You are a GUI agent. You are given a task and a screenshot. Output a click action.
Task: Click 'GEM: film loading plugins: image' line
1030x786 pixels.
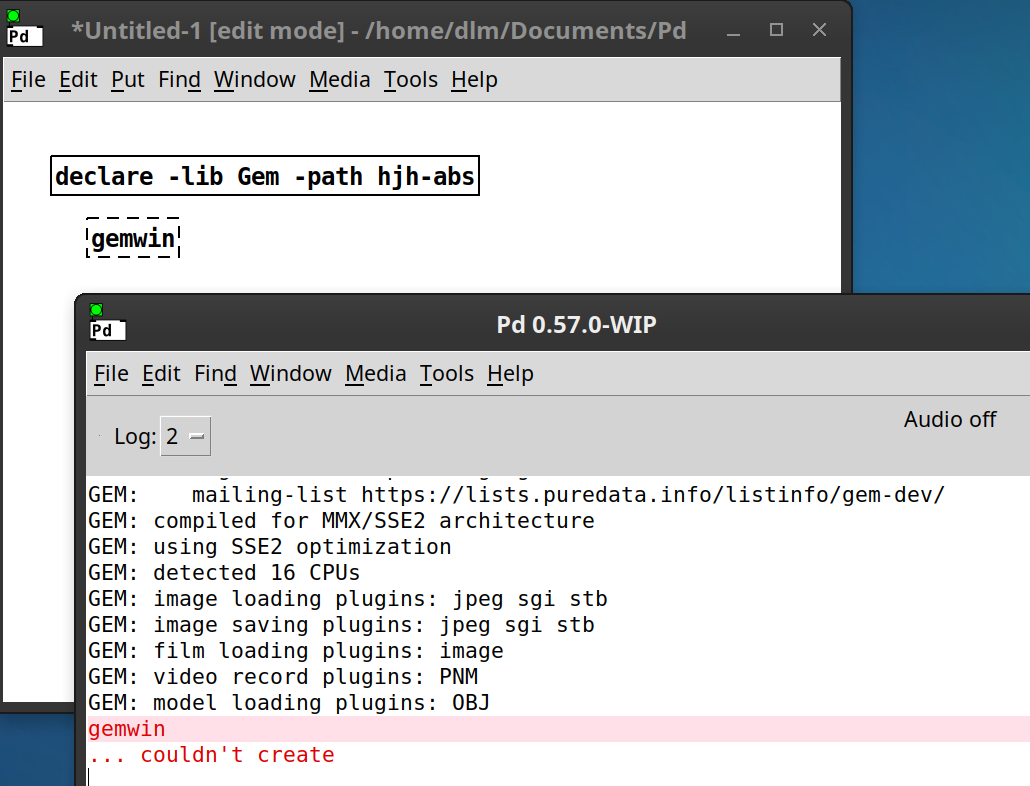tap(296, 651)
